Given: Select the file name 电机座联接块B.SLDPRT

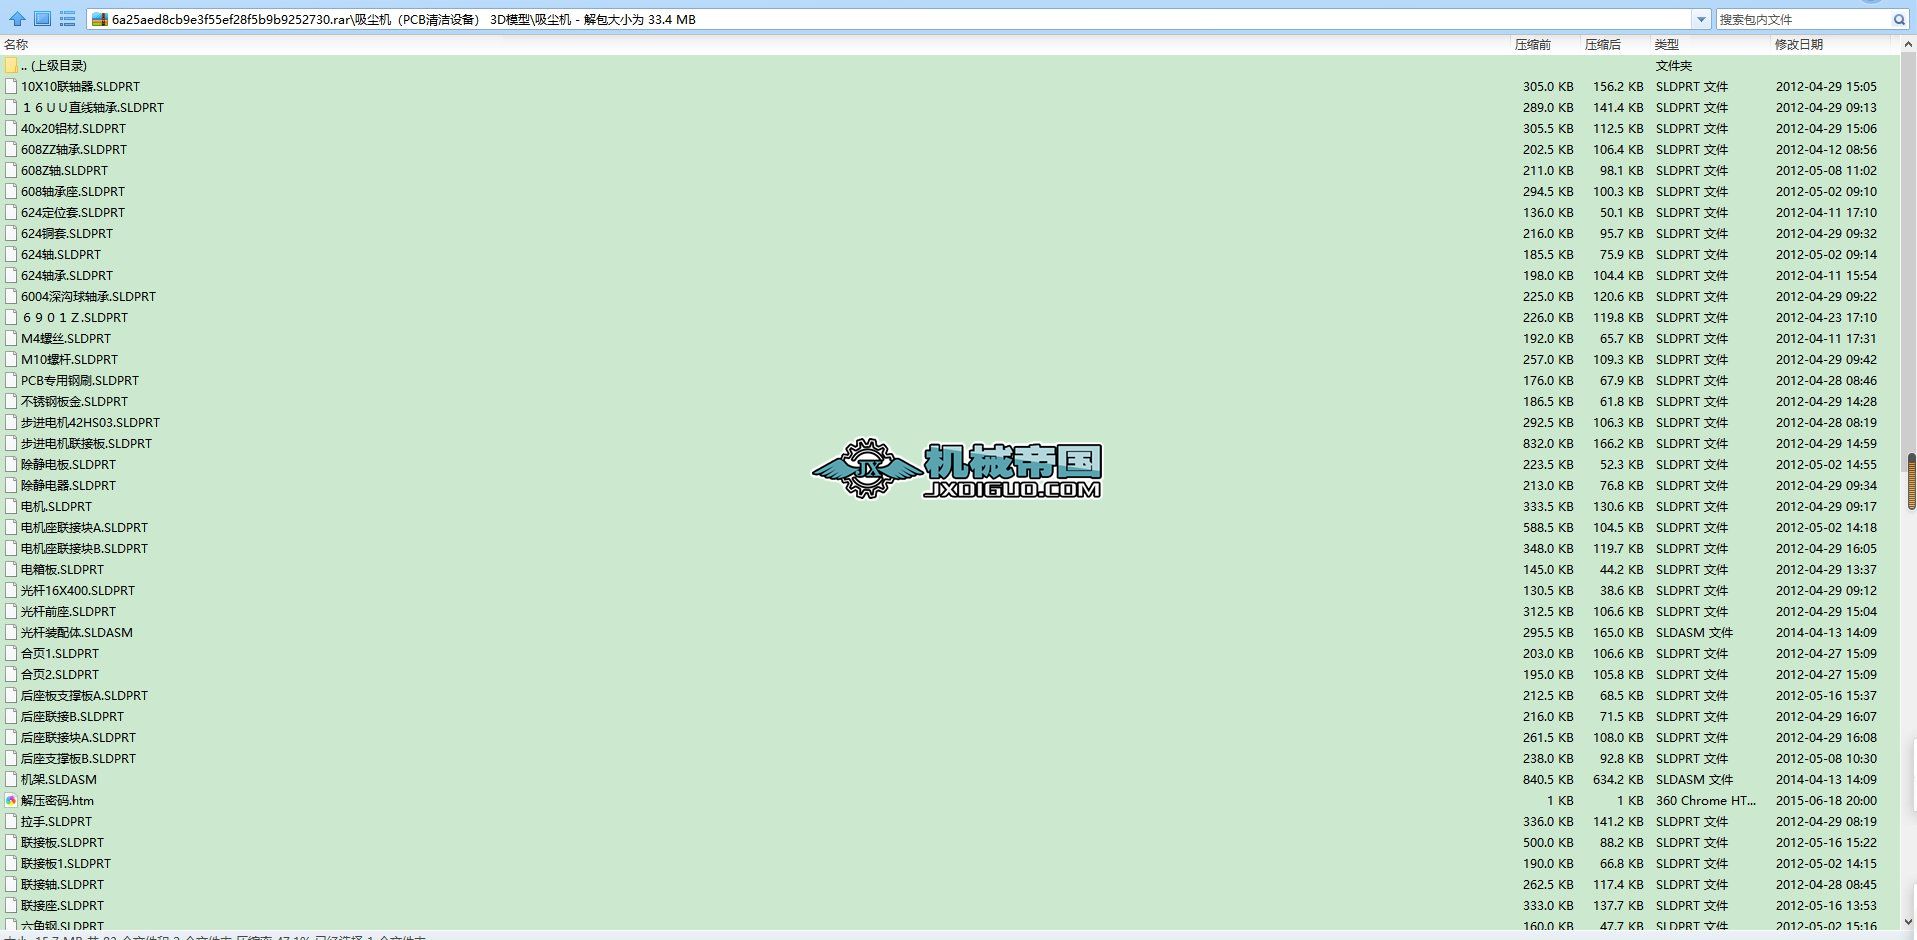Looking at the screenshot, I should point(84,548).
